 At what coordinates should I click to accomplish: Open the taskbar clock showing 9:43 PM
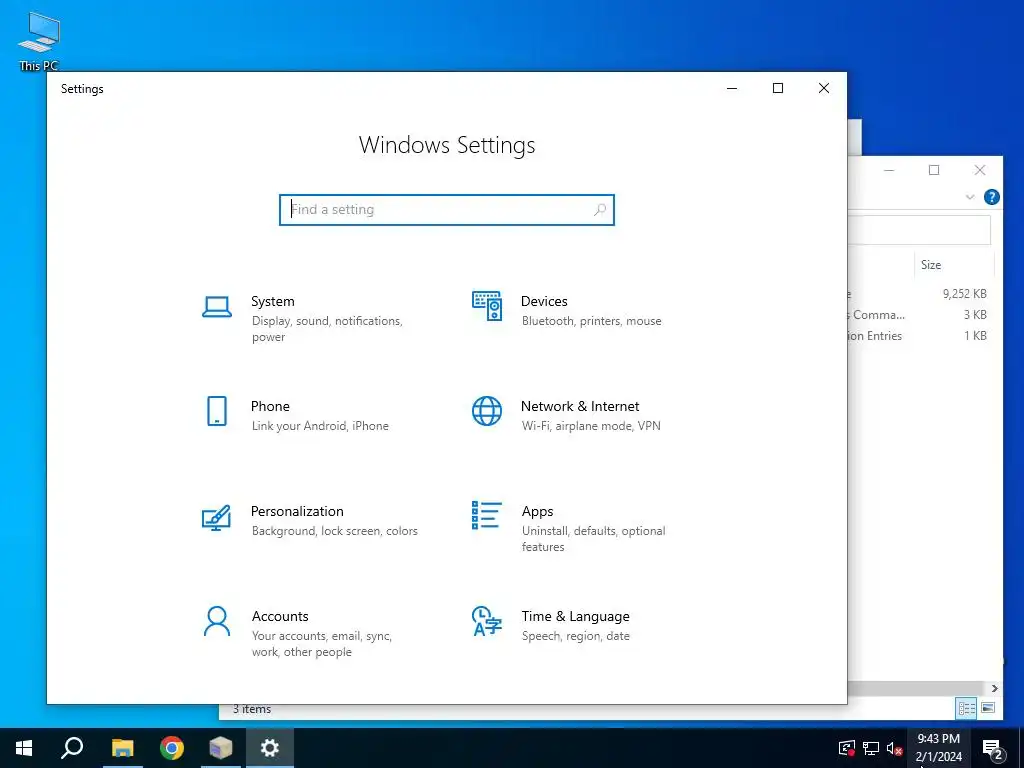point(939,748)
